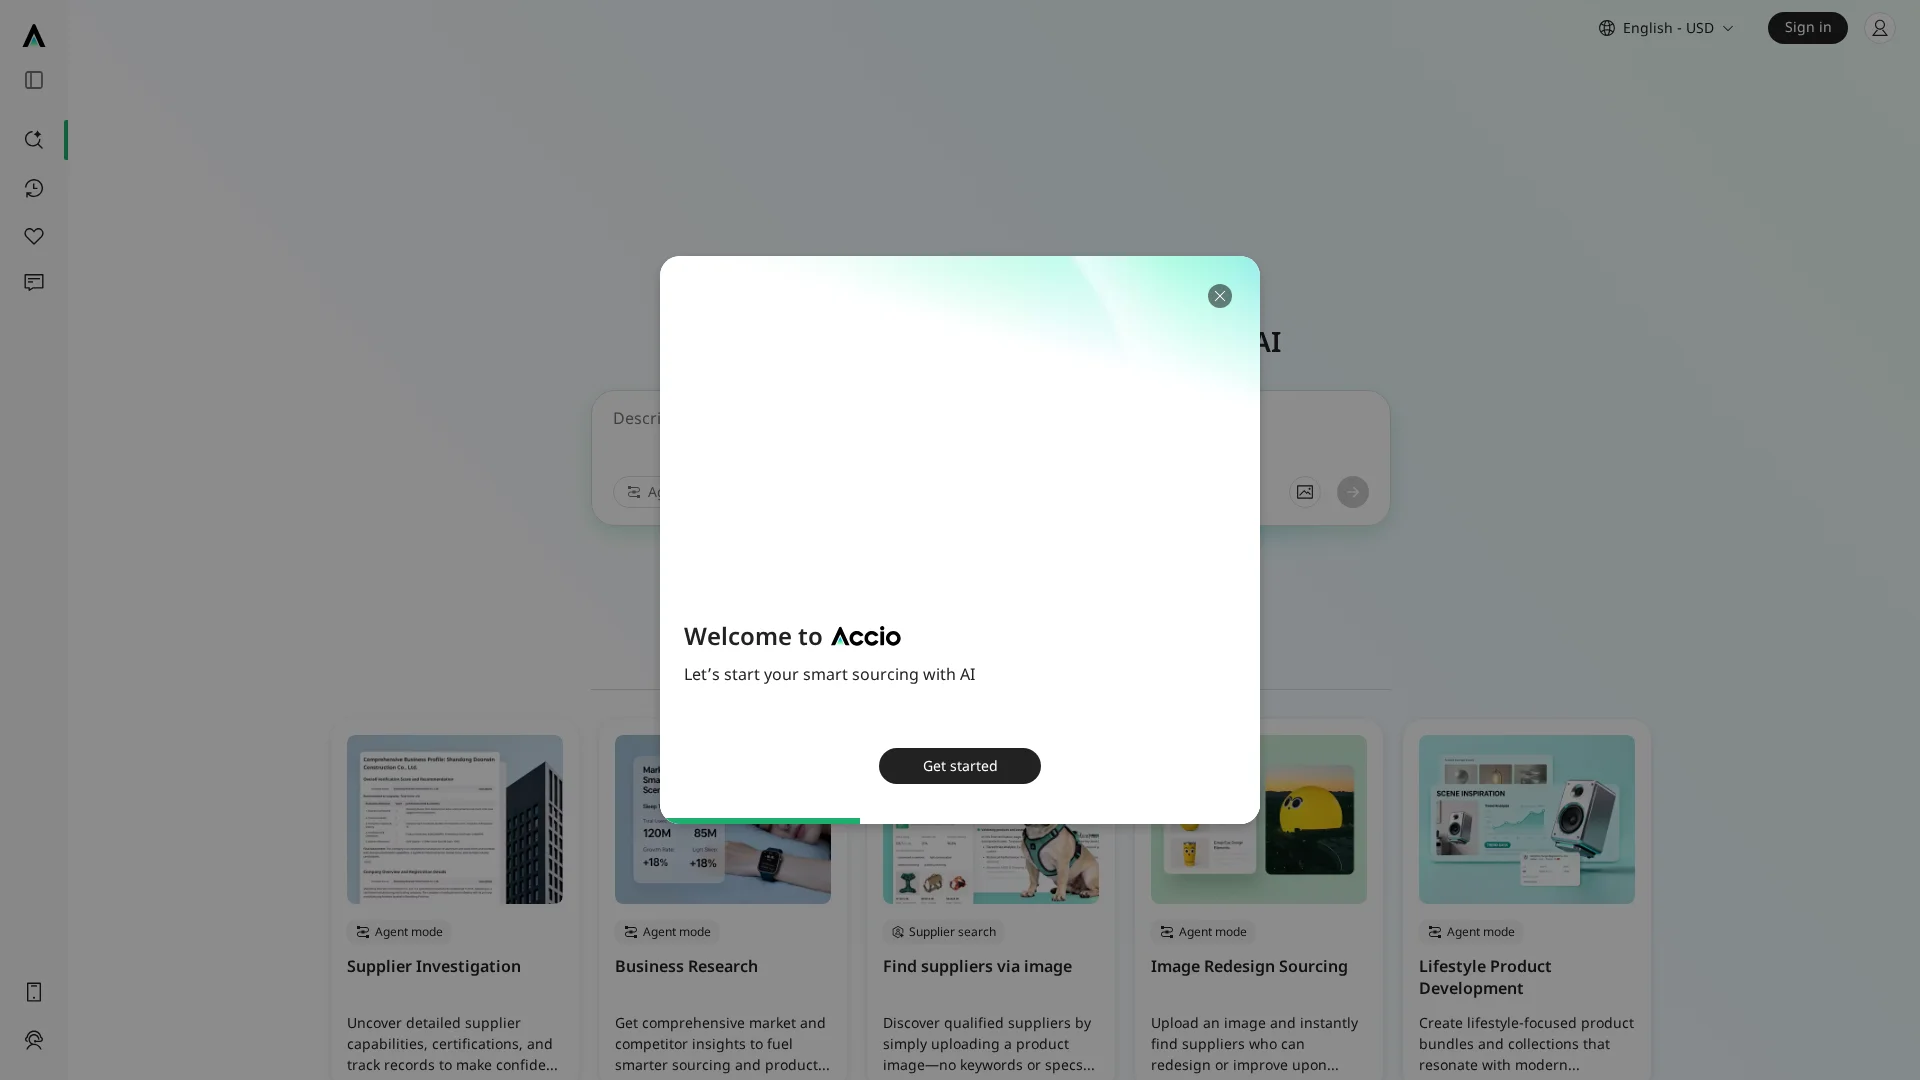
Task: Click the green progress bar in dialog
Action: tap(762, 820)
